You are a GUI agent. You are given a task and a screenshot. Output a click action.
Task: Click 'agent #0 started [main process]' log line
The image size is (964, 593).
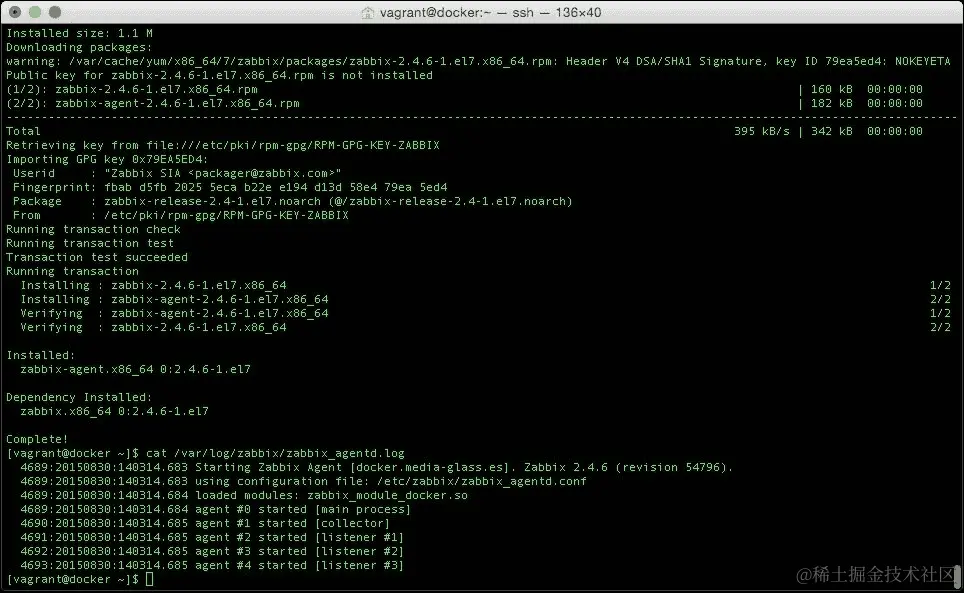216,509
